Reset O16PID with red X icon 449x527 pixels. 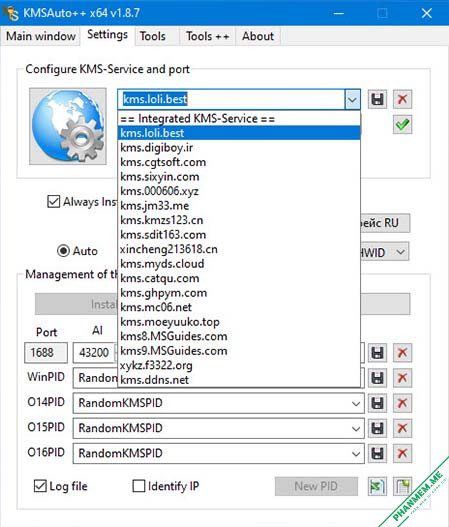402,453
